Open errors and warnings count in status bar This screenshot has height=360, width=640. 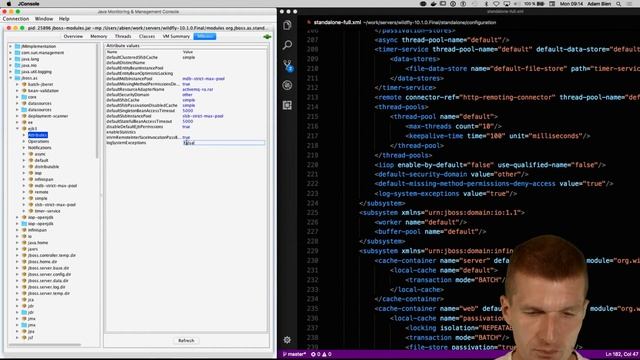(321, 354)
